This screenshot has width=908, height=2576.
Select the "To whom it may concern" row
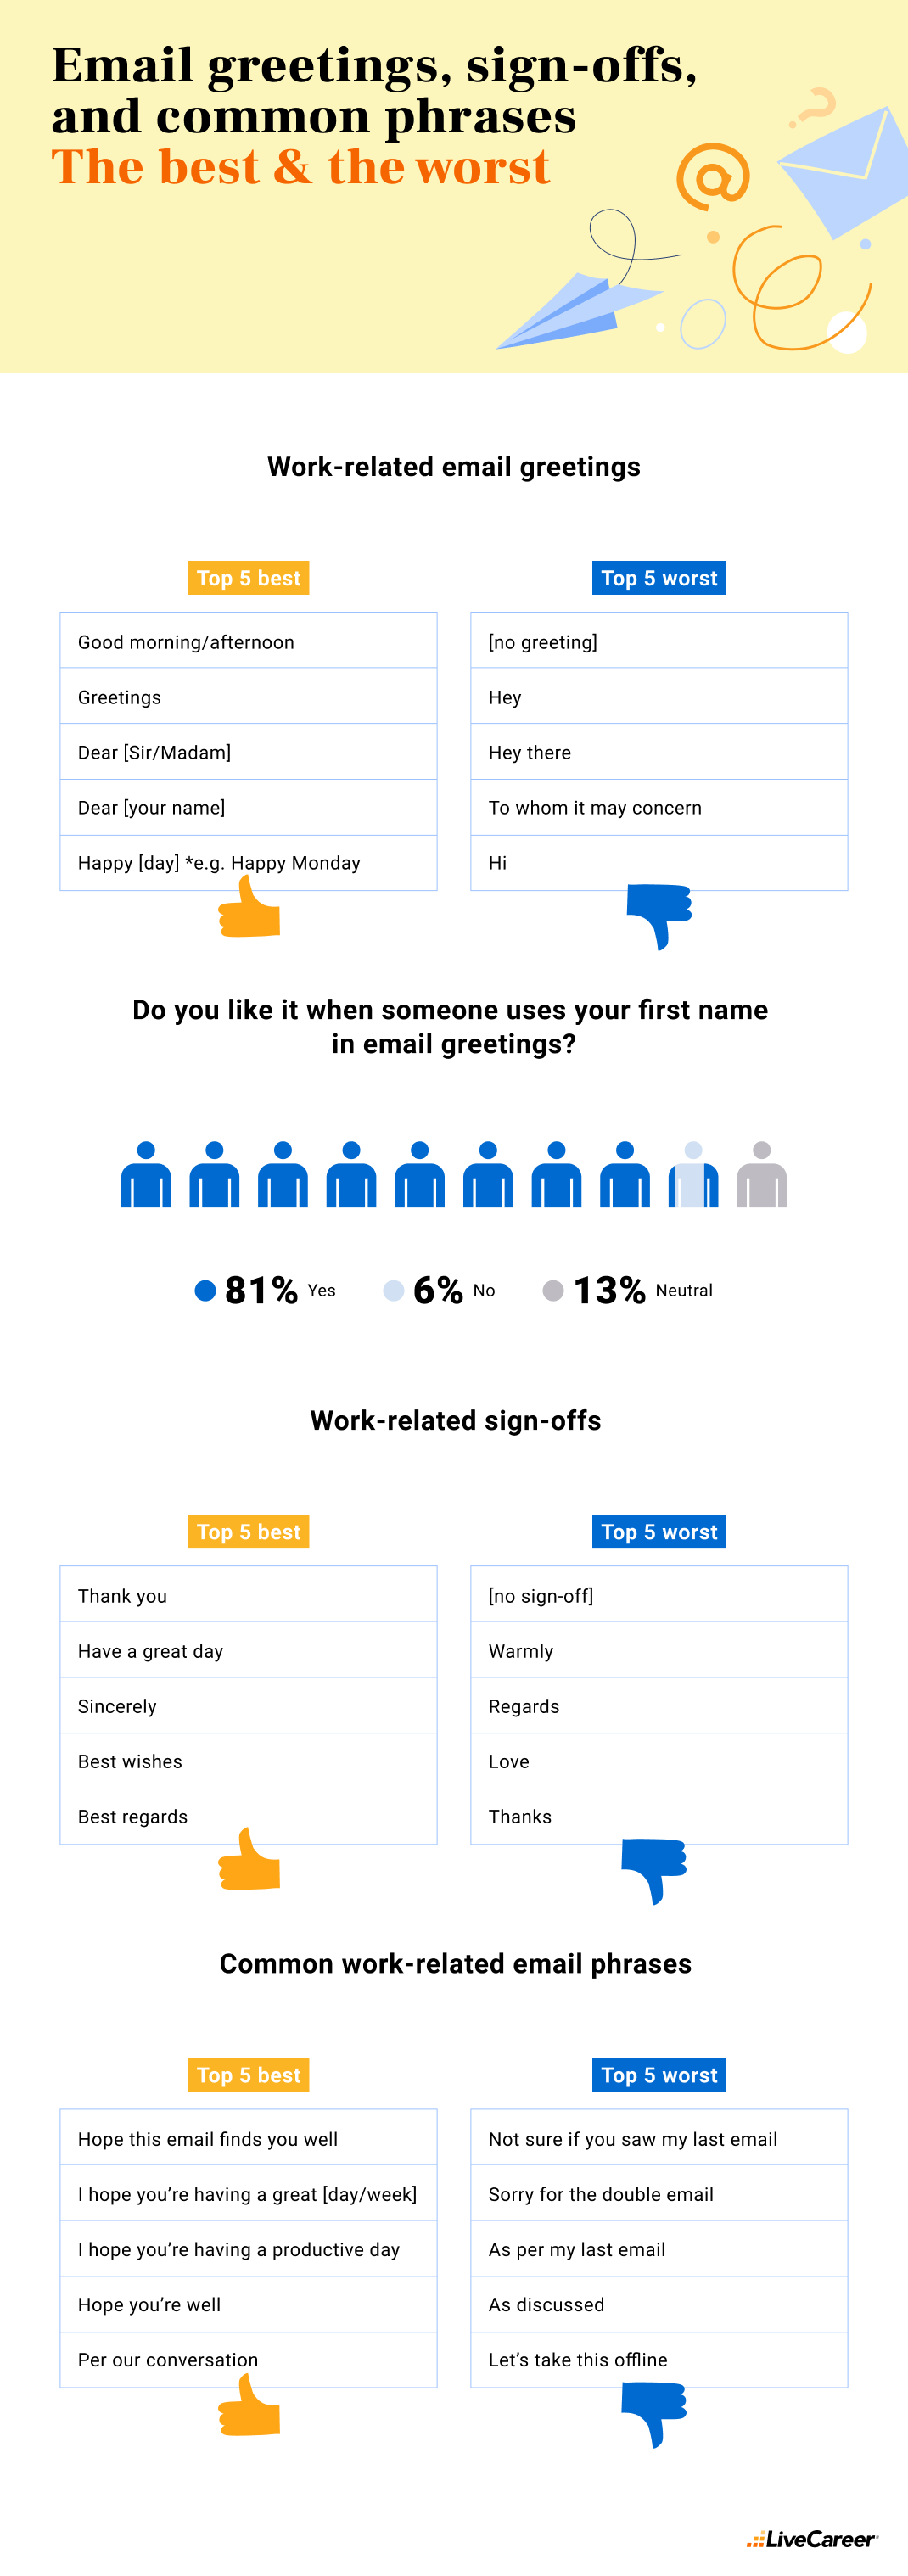659,807
